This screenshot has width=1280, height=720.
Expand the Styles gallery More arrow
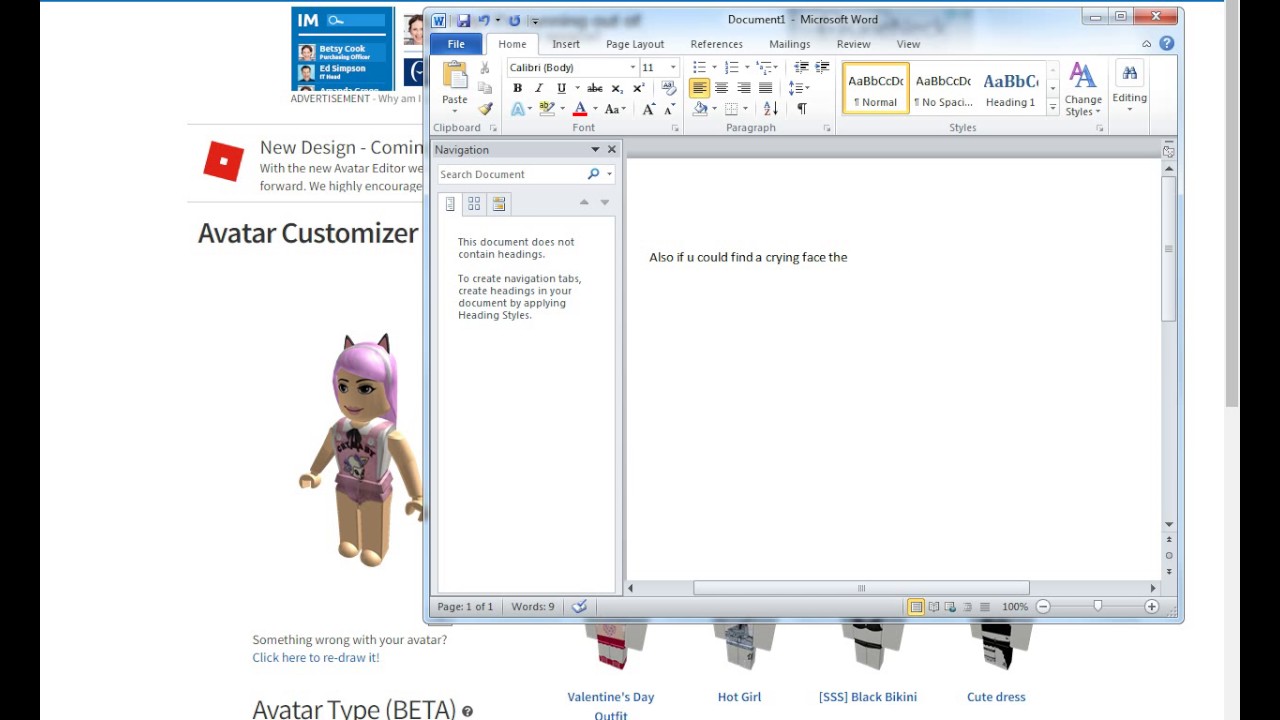[1052, 107]
